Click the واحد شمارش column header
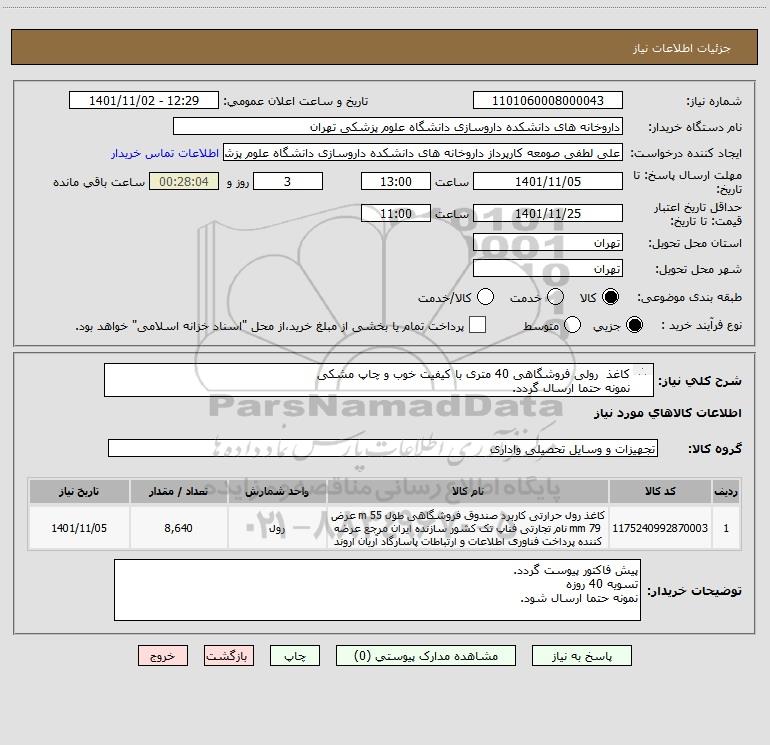Viewport: 770px width, 745px height. (277, 492)
